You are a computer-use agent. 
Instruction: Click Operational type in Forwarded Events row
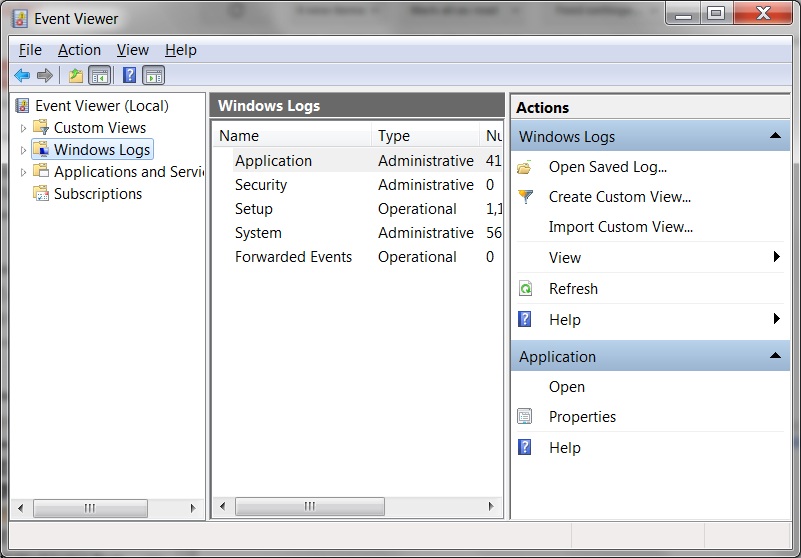click(x=417, y=257)
